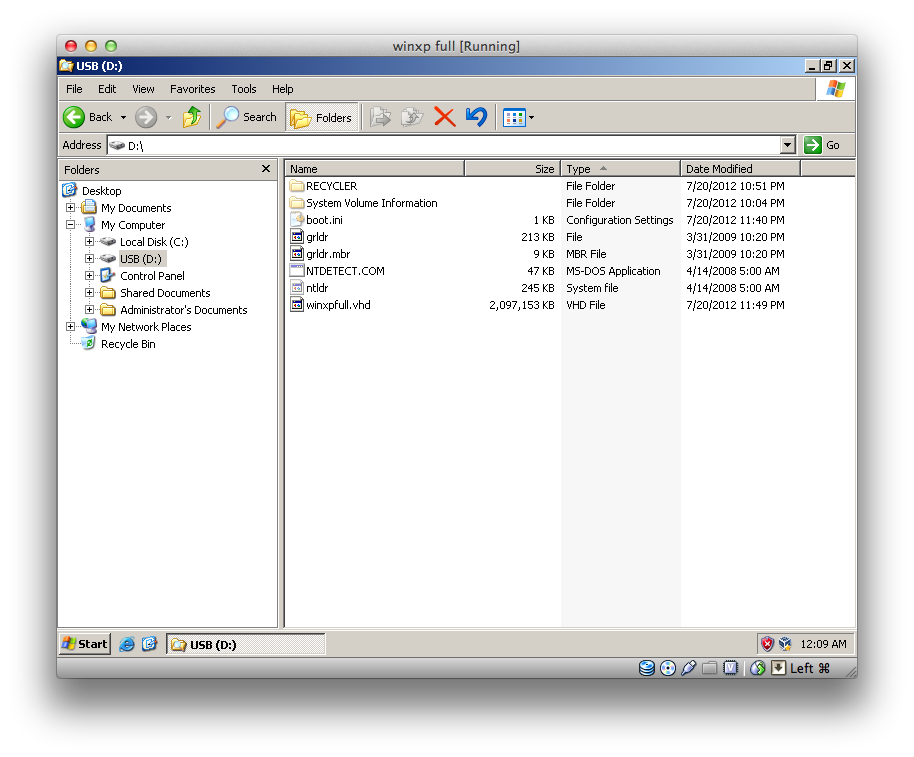Open the Favorites menu

(x=192, y=89)
